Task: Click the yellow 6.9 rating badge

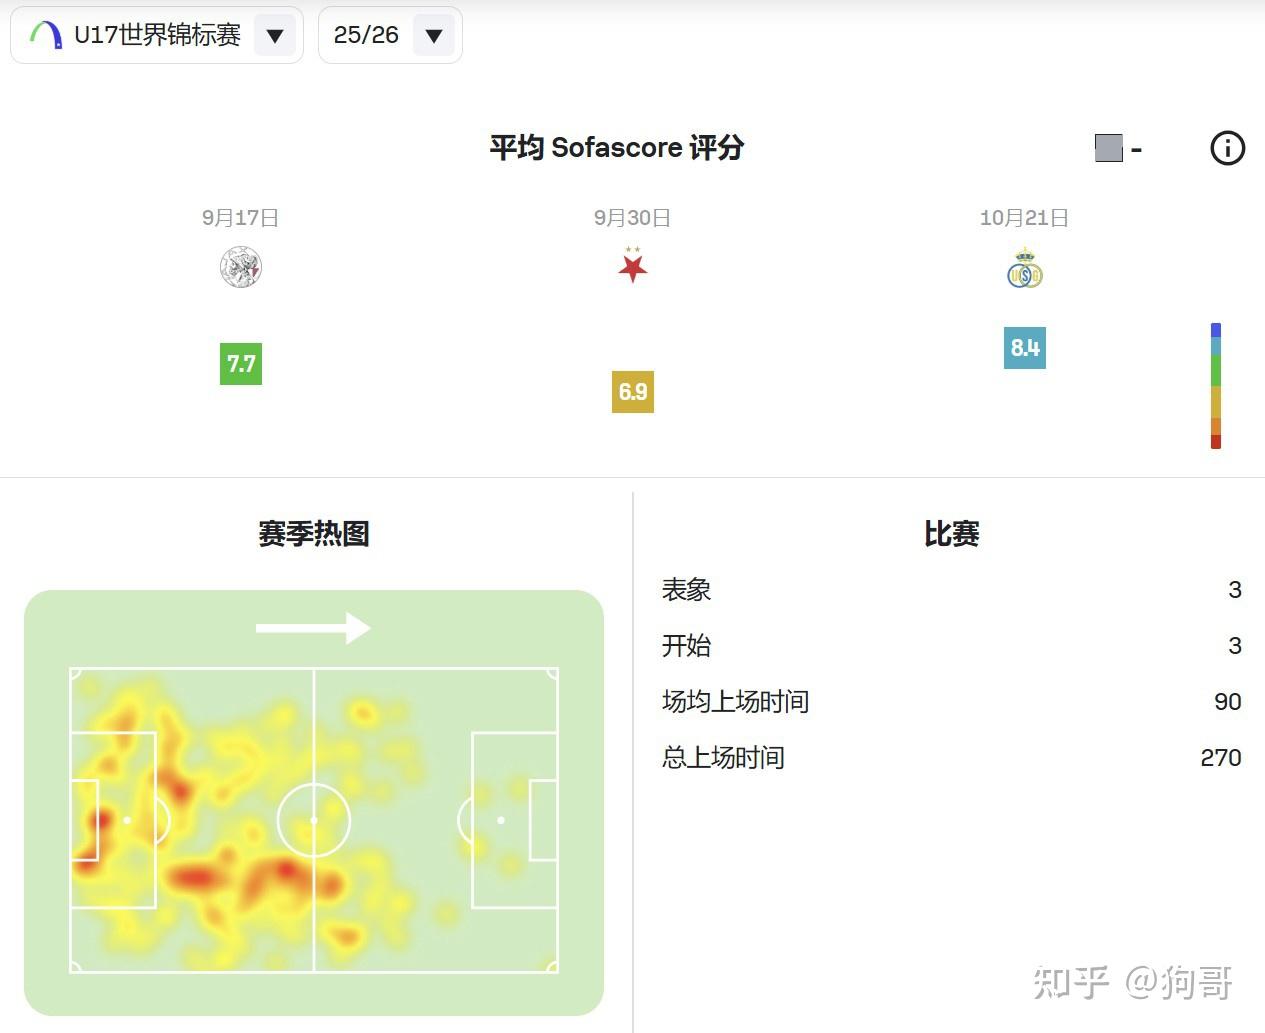Action: point(632,392)
